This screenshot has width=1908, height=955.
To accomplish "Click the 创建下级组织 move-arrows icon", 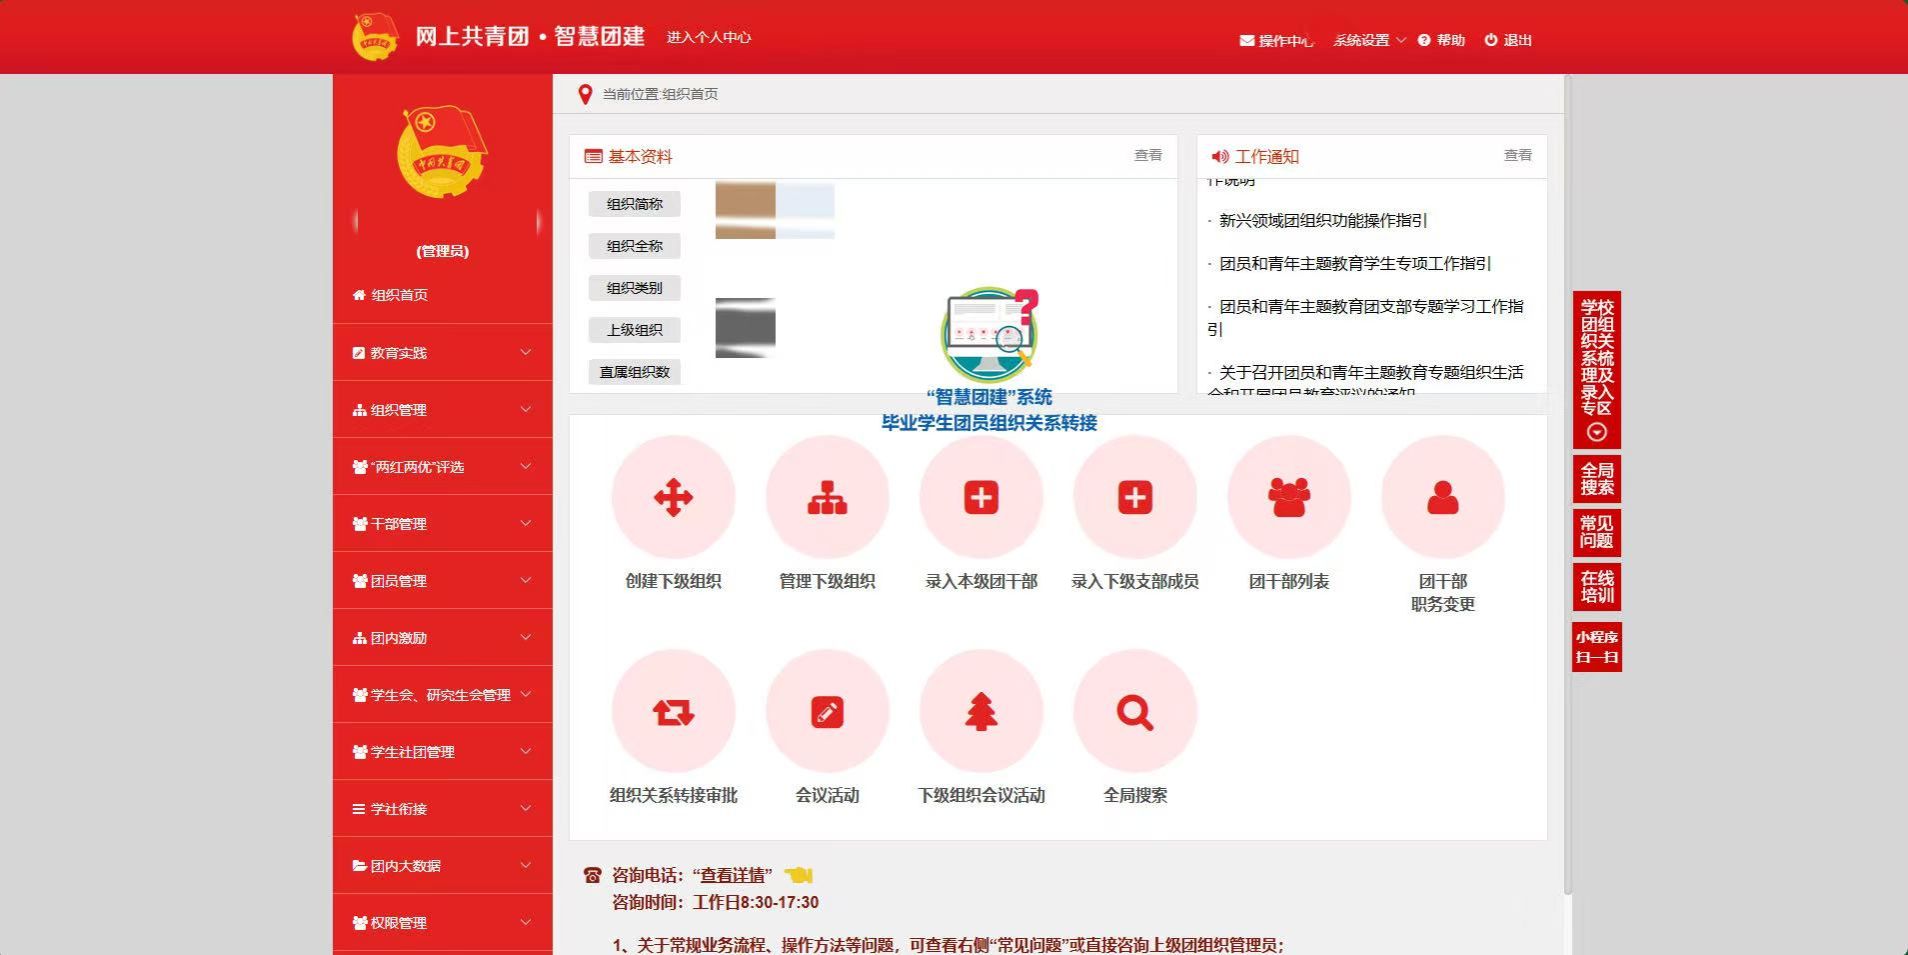I will [673, 498].
